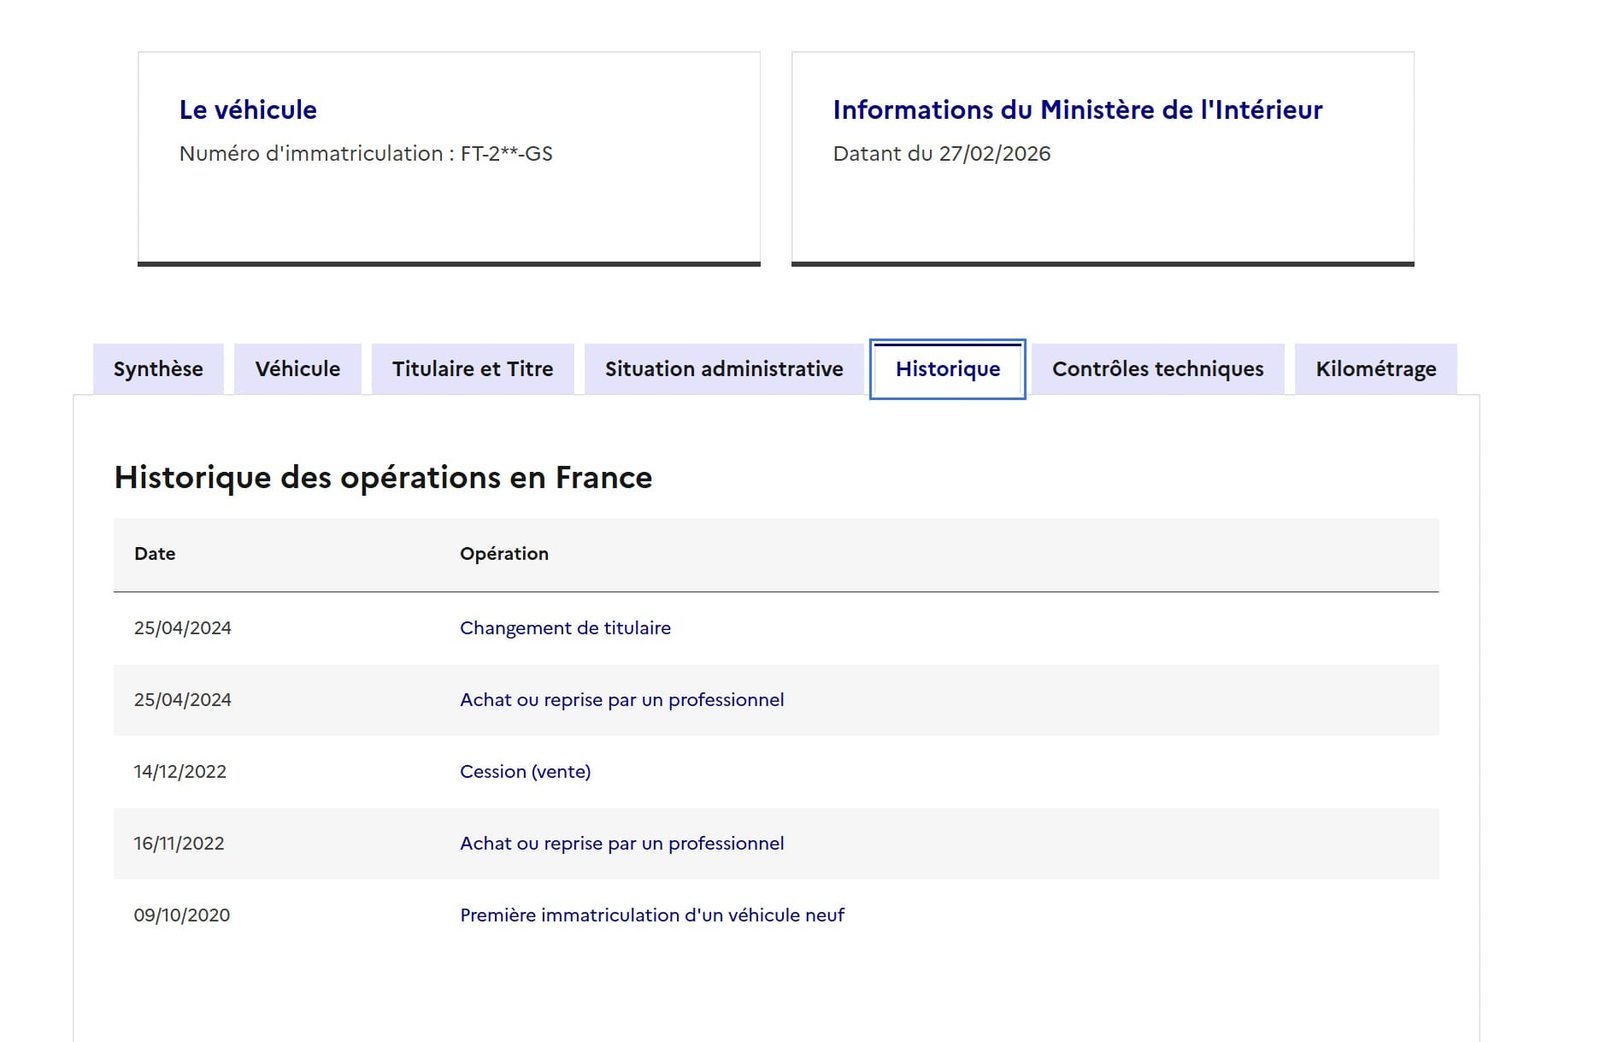Click 'Historique des opérations en France' heading
The width and height of the screenshot is (1600, 1042).
click(x=383, y=478)
